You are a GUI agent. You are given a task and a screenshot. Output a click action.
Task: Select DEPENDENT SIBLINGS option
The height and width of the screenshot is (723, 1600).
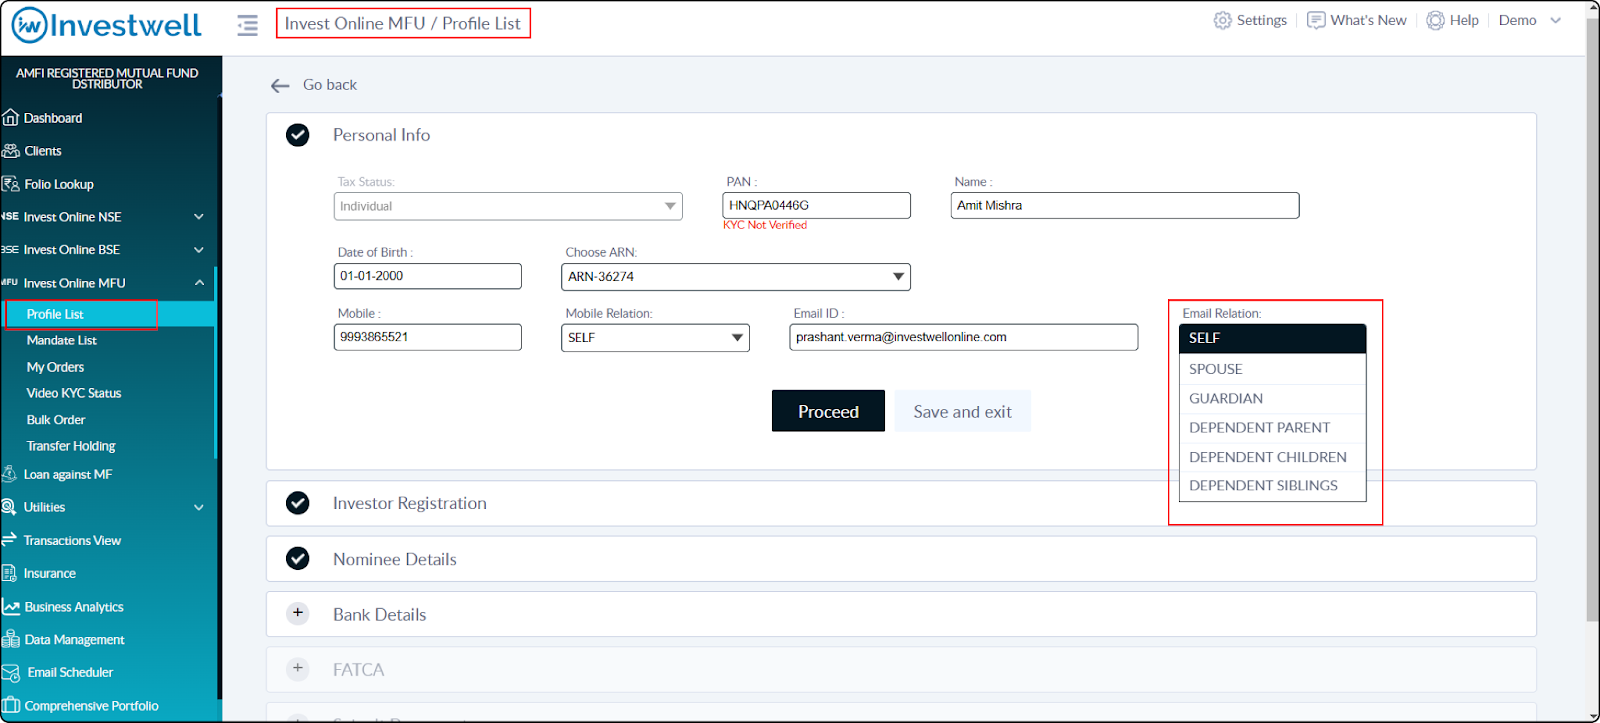(1272, 485)
